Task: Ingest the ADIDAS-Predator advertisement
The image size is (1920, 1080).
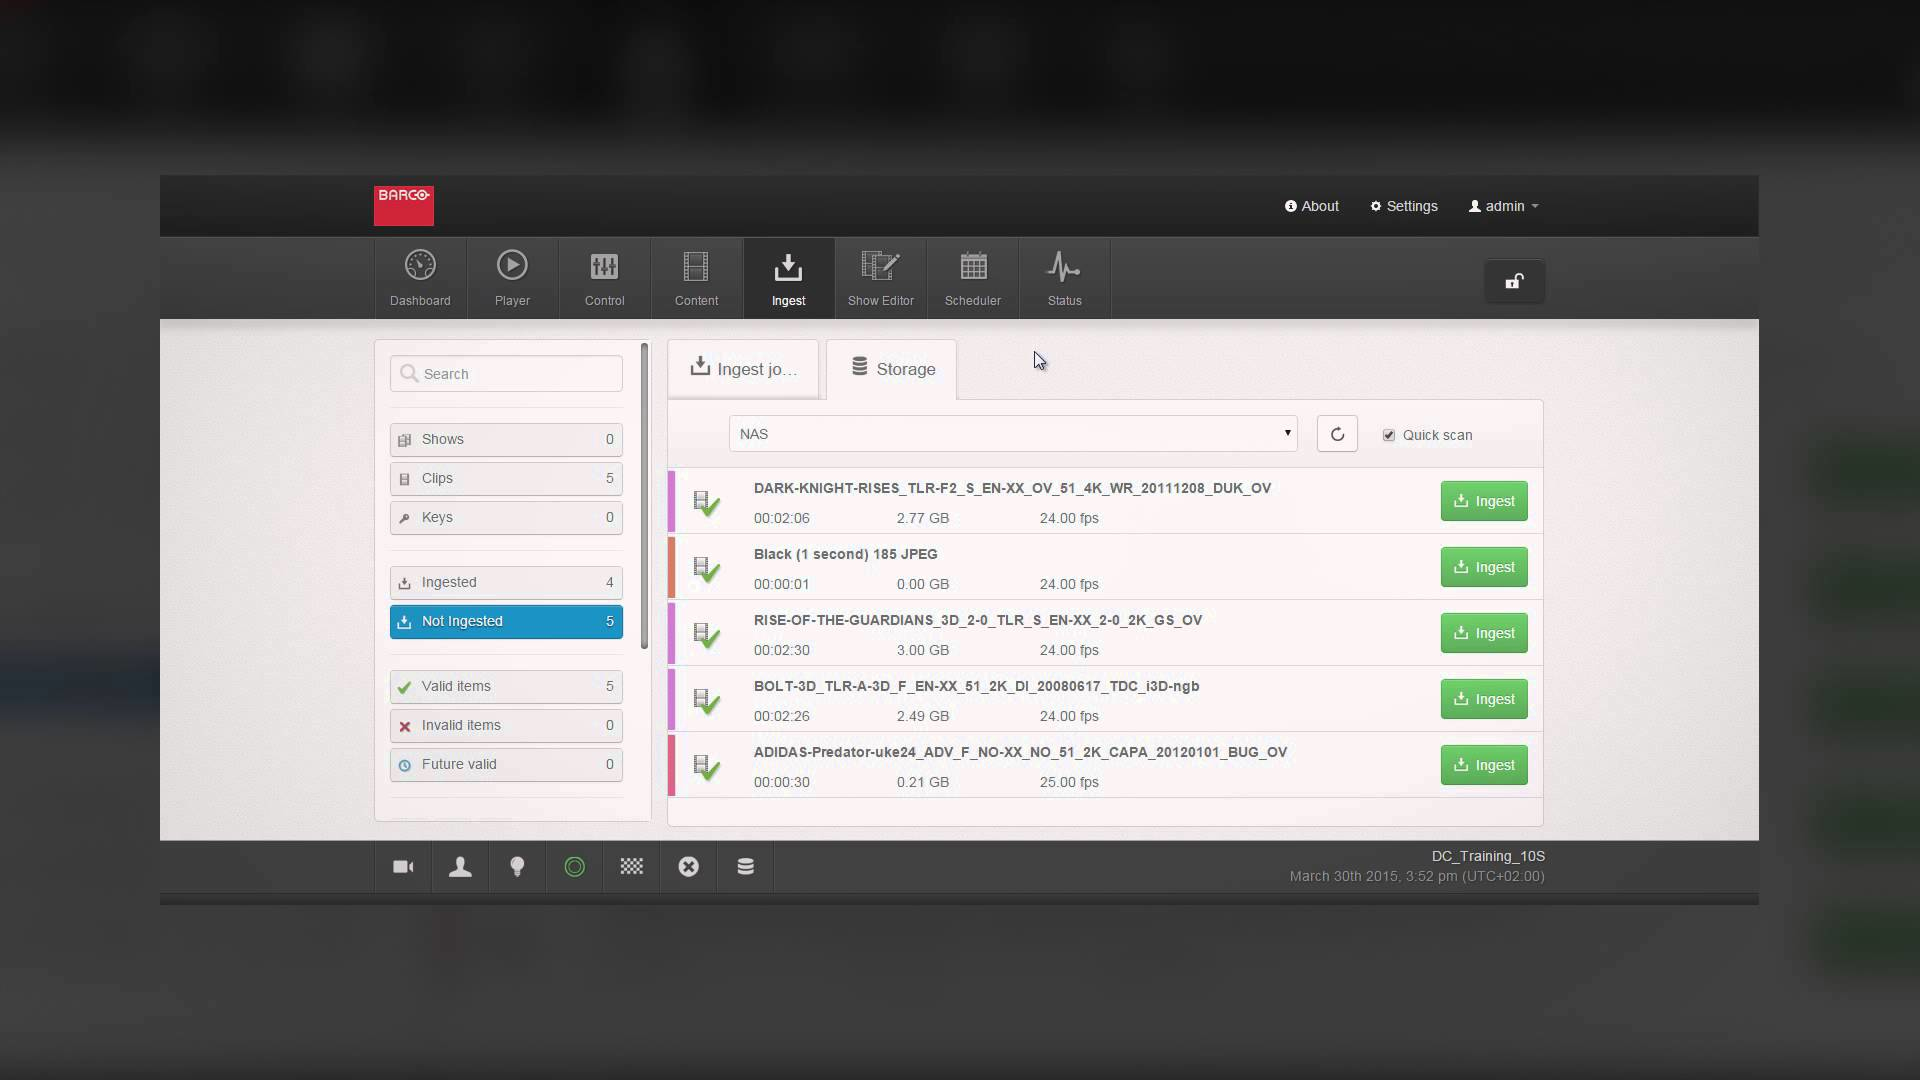Action: [x=1484, y=765]
